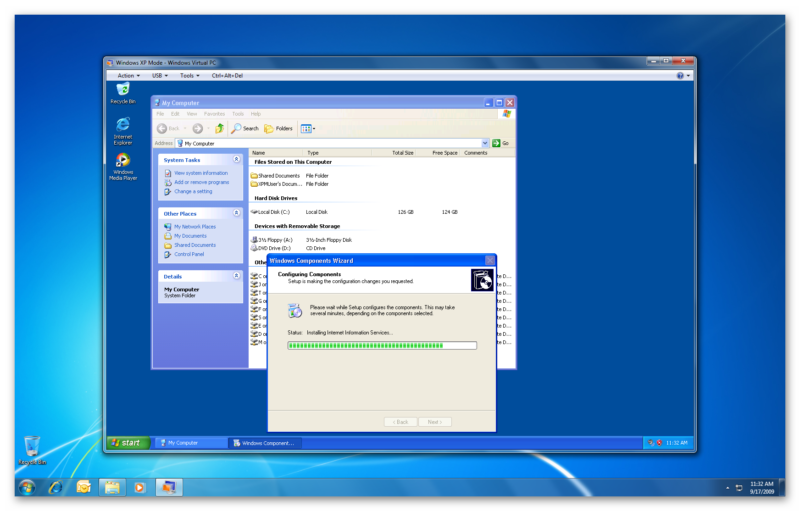Open the Tools menu of Virtual PC
Viewport: 800px width, 512px height.
189,75
